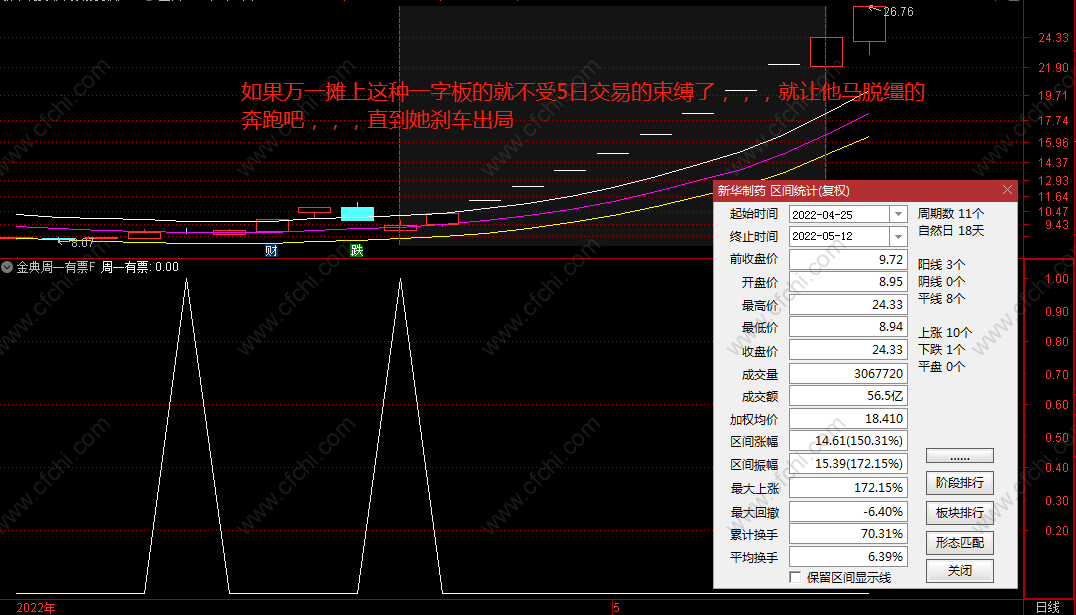Image resolution: width=1076 pixels, height=615 pixels.
Task: Click the ...... button above 阶段排行
Action: (x=959, y=456)
